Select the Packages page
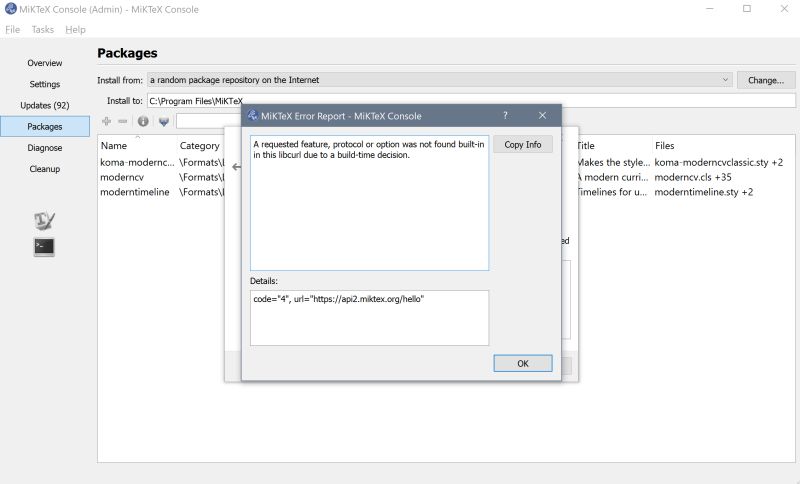 (x=45, y=126)
